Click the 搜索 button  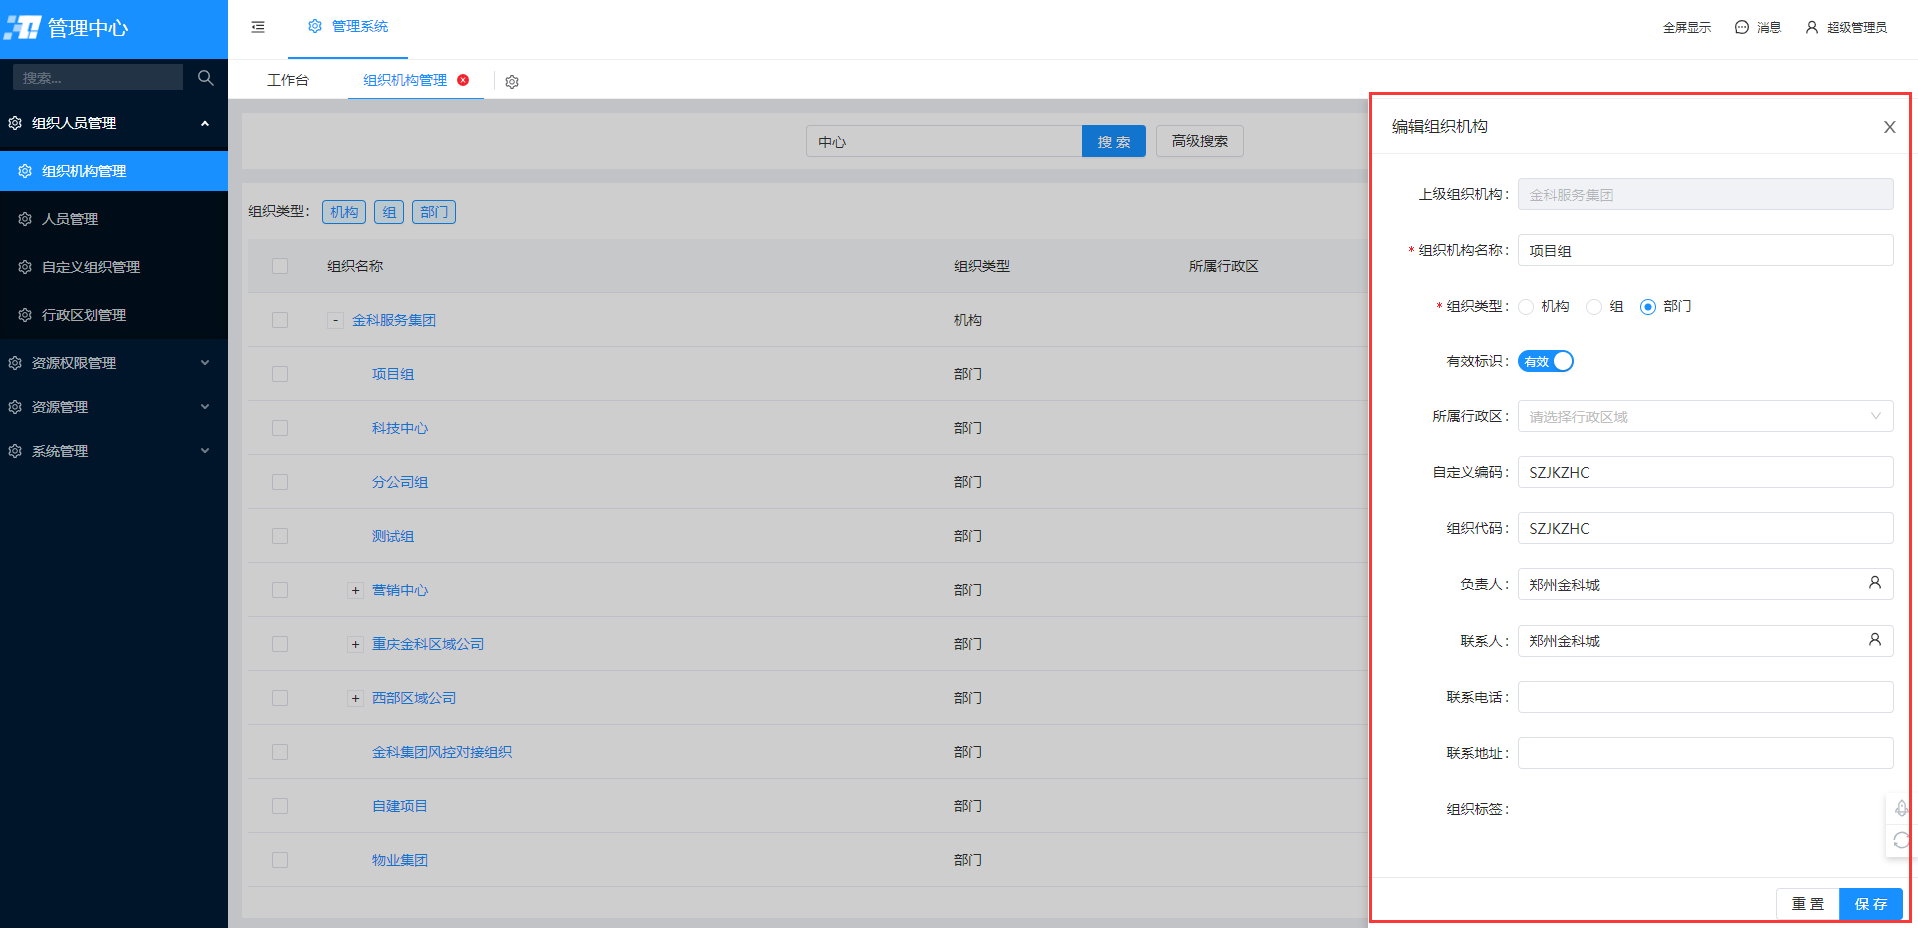pyautogui.click(x=1113, y=141)
